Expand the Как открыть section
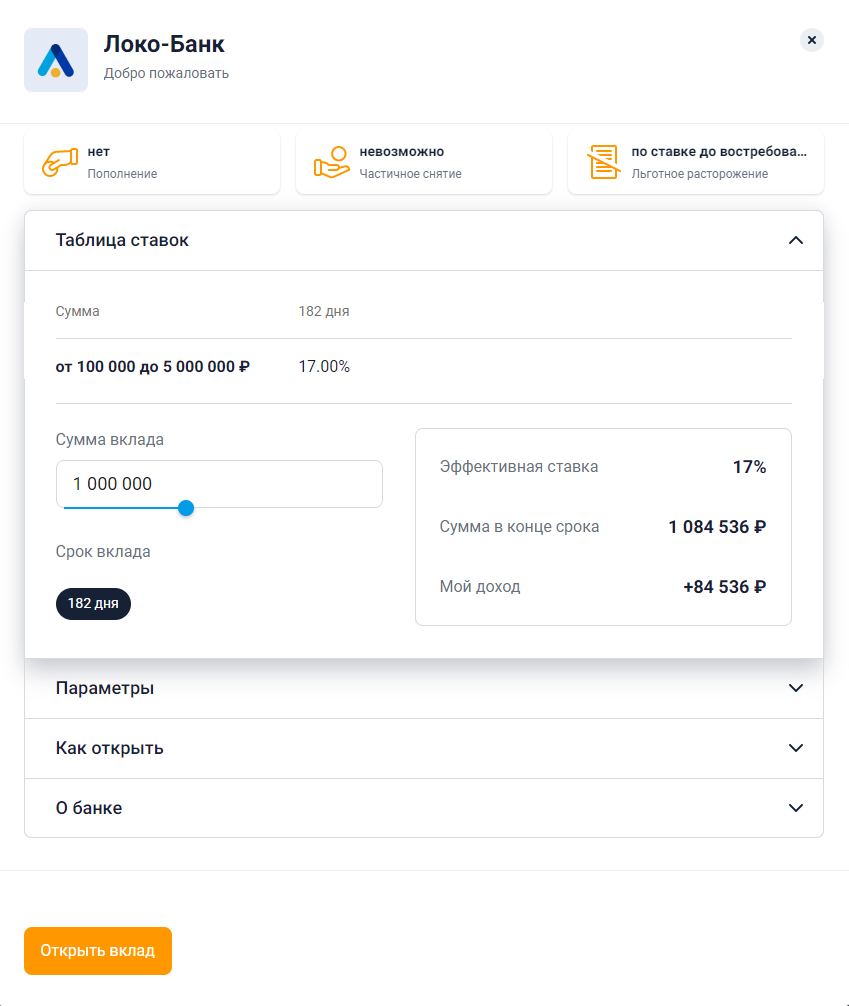This screenshot has width=849, height=1006. [796, 748]
